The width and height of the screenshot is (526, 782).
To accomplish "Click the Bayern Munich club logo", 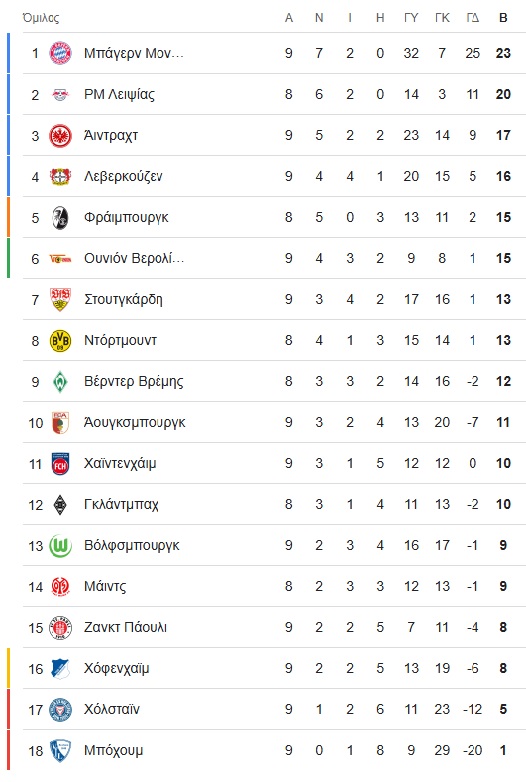I will 60,53.
